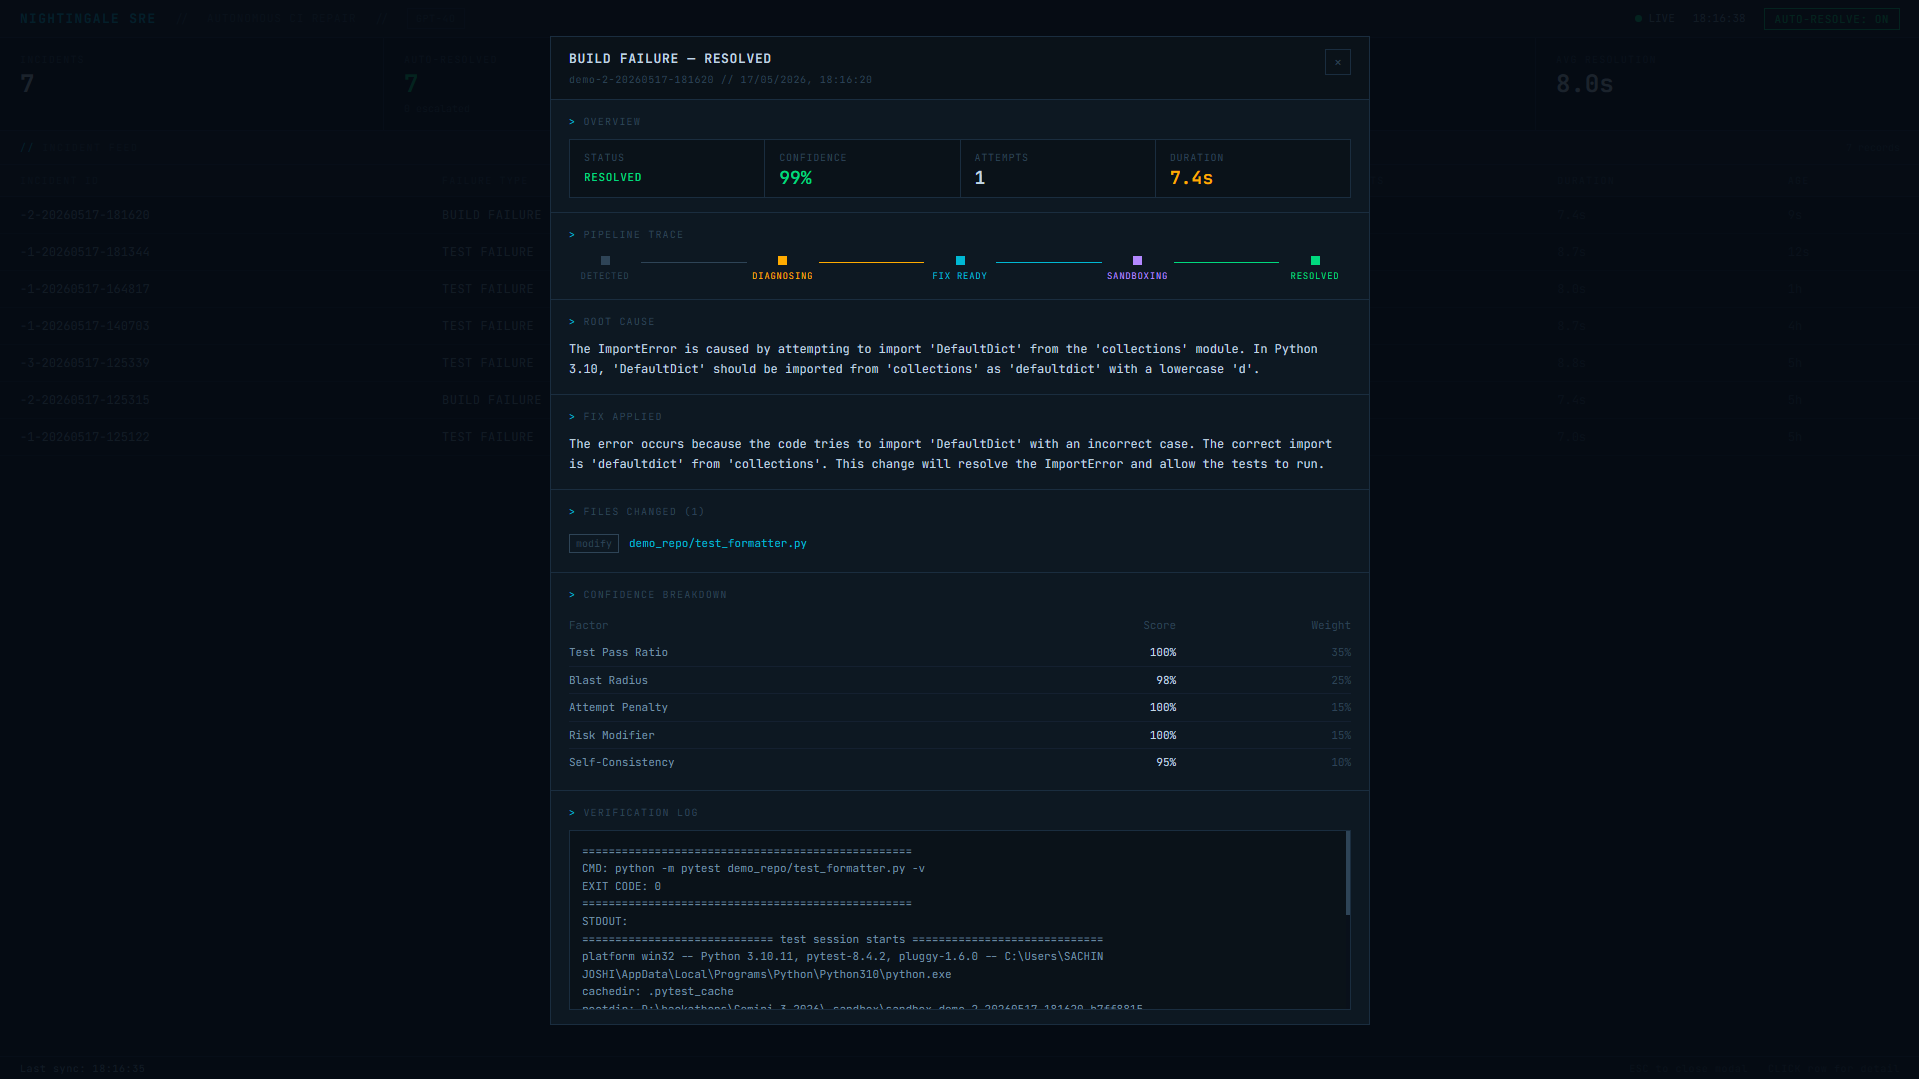Click the Auto-Resolved count stat card
The image size is (1919, 1079).
(x=467, y=84)
